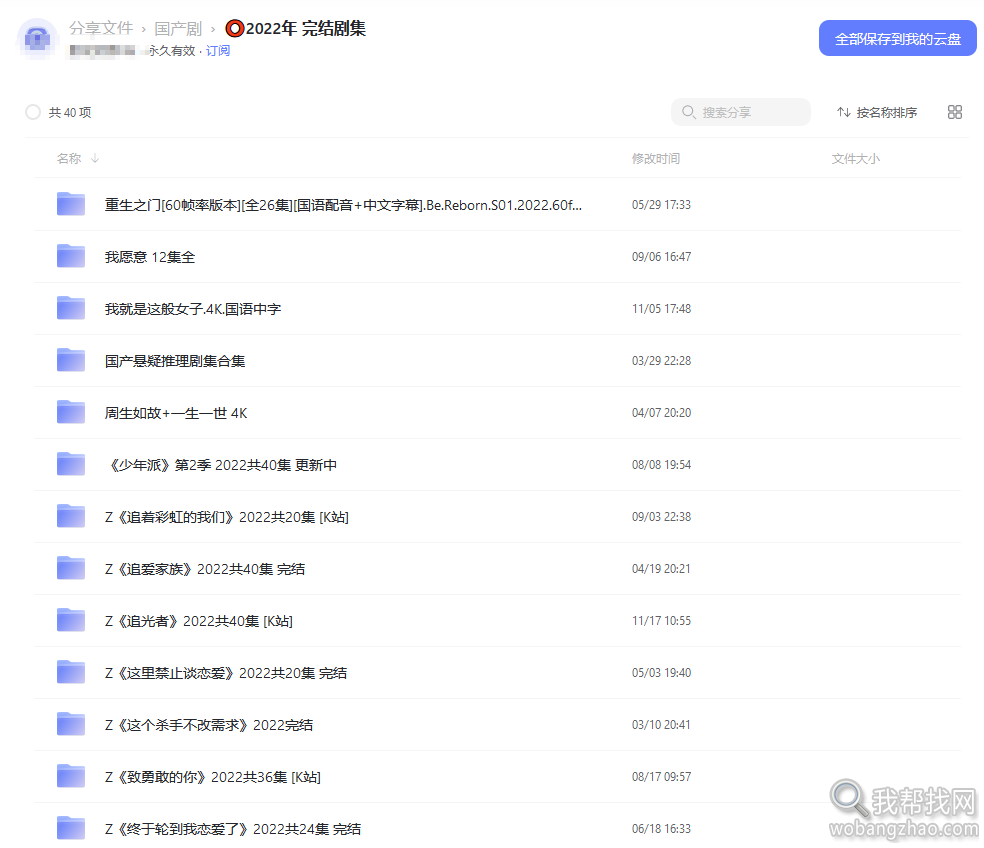Click the 周生如故+一生一世 4K name
This screenshot has width=984, height=848.
(x=176, y=413)
